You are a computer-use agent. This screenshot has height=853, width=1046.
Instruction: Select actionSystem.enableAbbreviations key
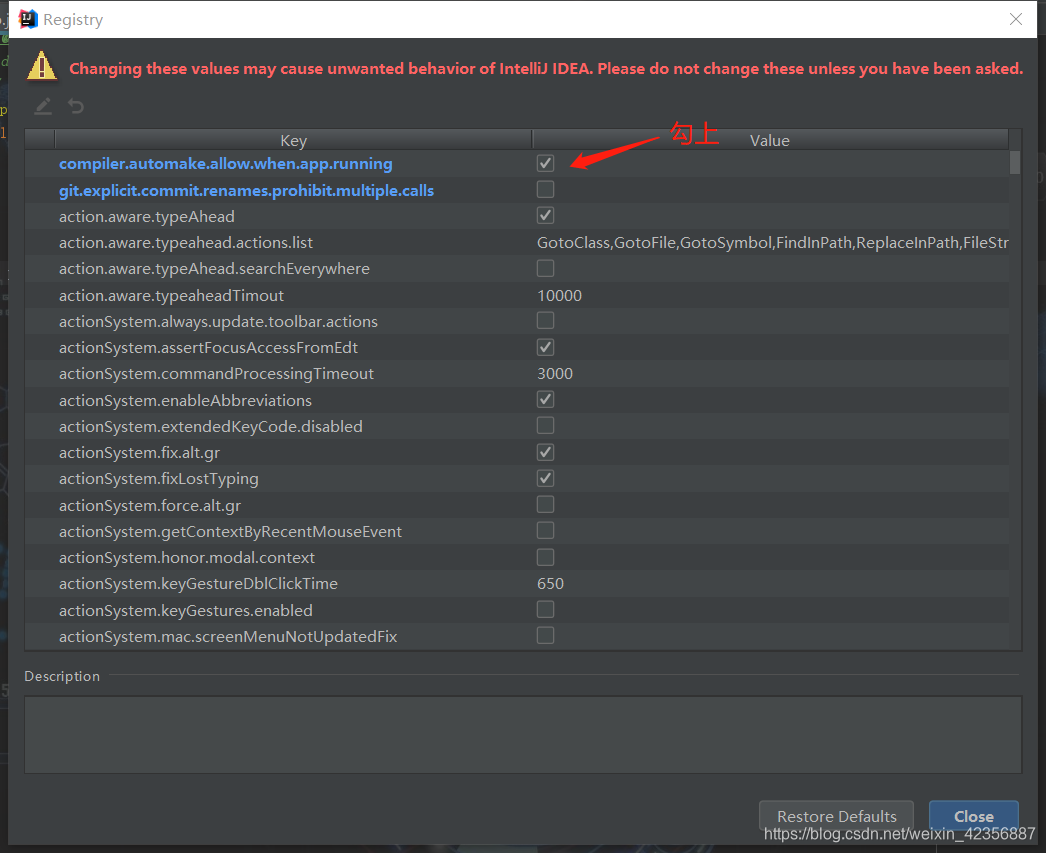coord(185,400)
